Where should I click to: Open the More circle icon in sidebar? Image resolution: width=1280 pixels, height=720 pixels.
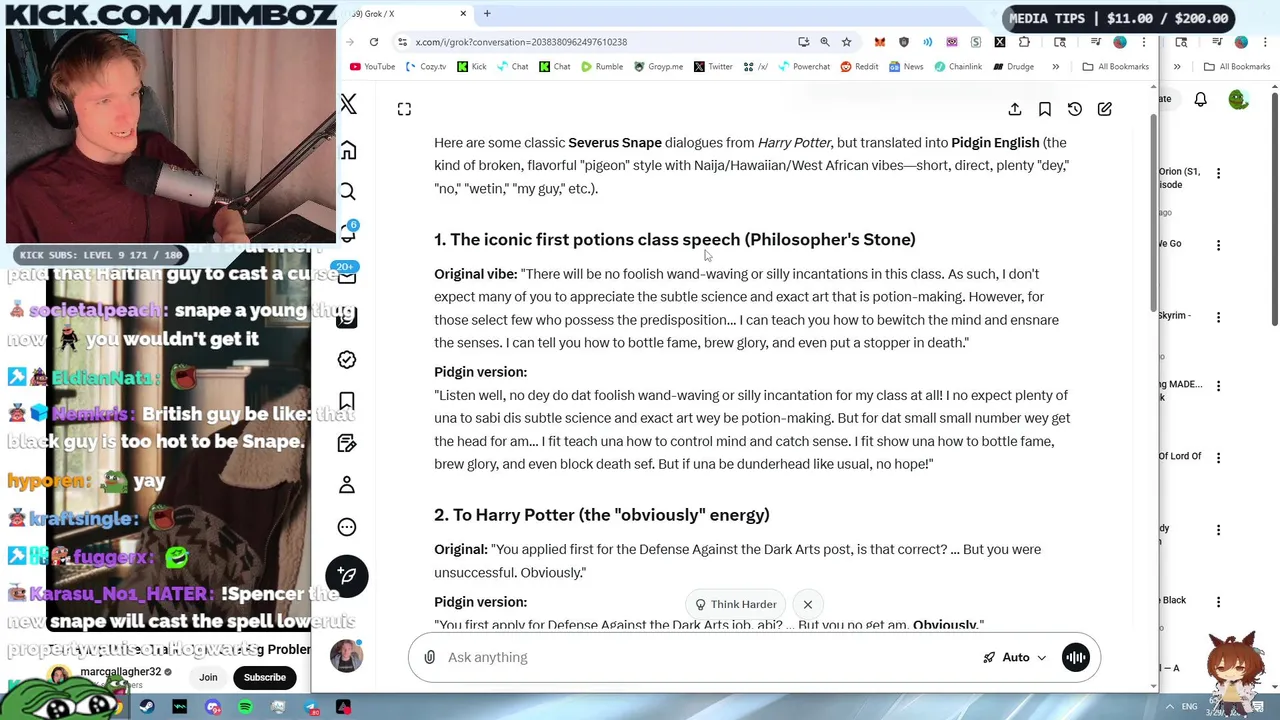pos(347,527)
